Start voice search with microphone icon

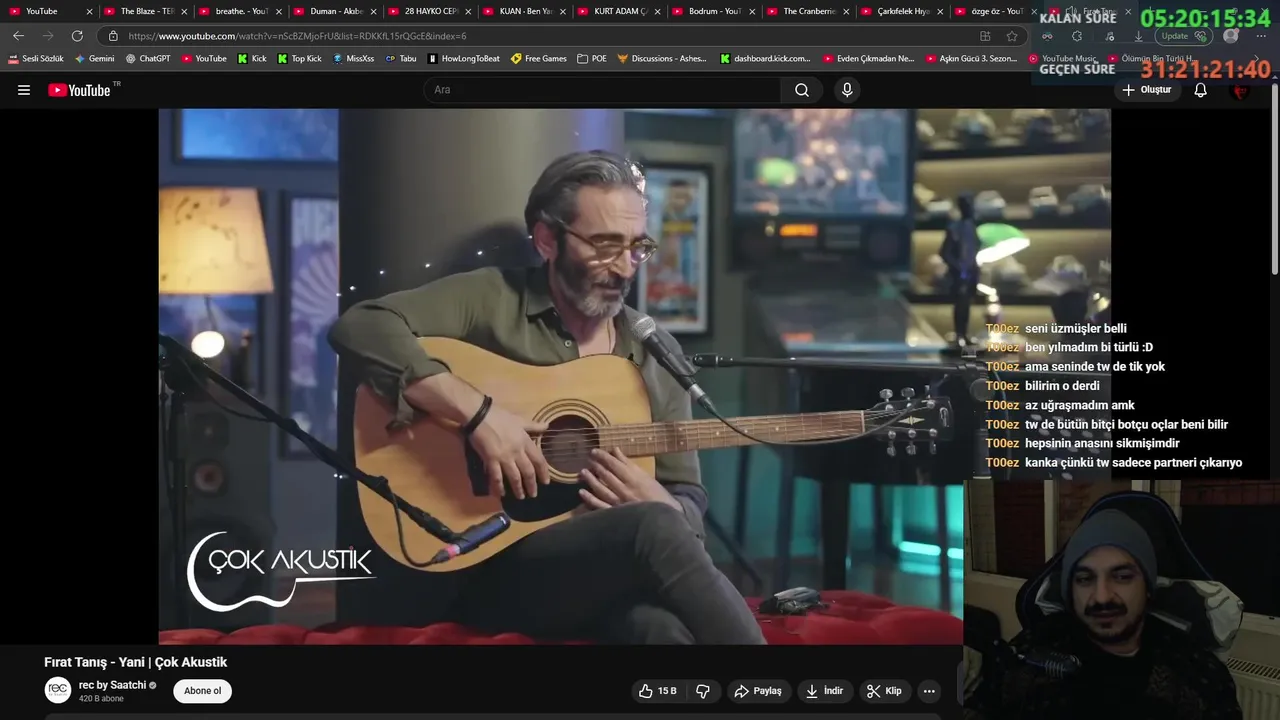847,90
